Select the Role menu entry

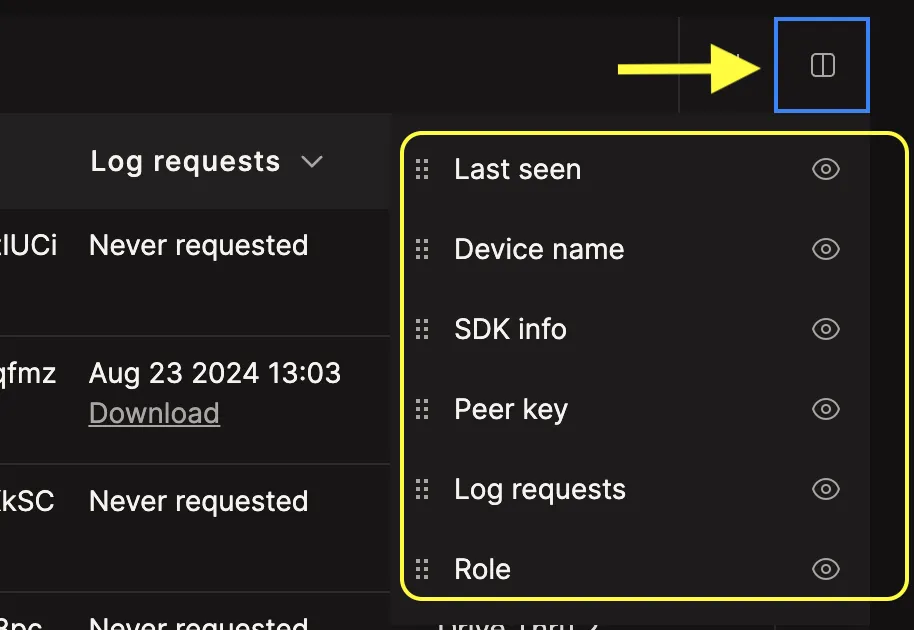[483, 569]
